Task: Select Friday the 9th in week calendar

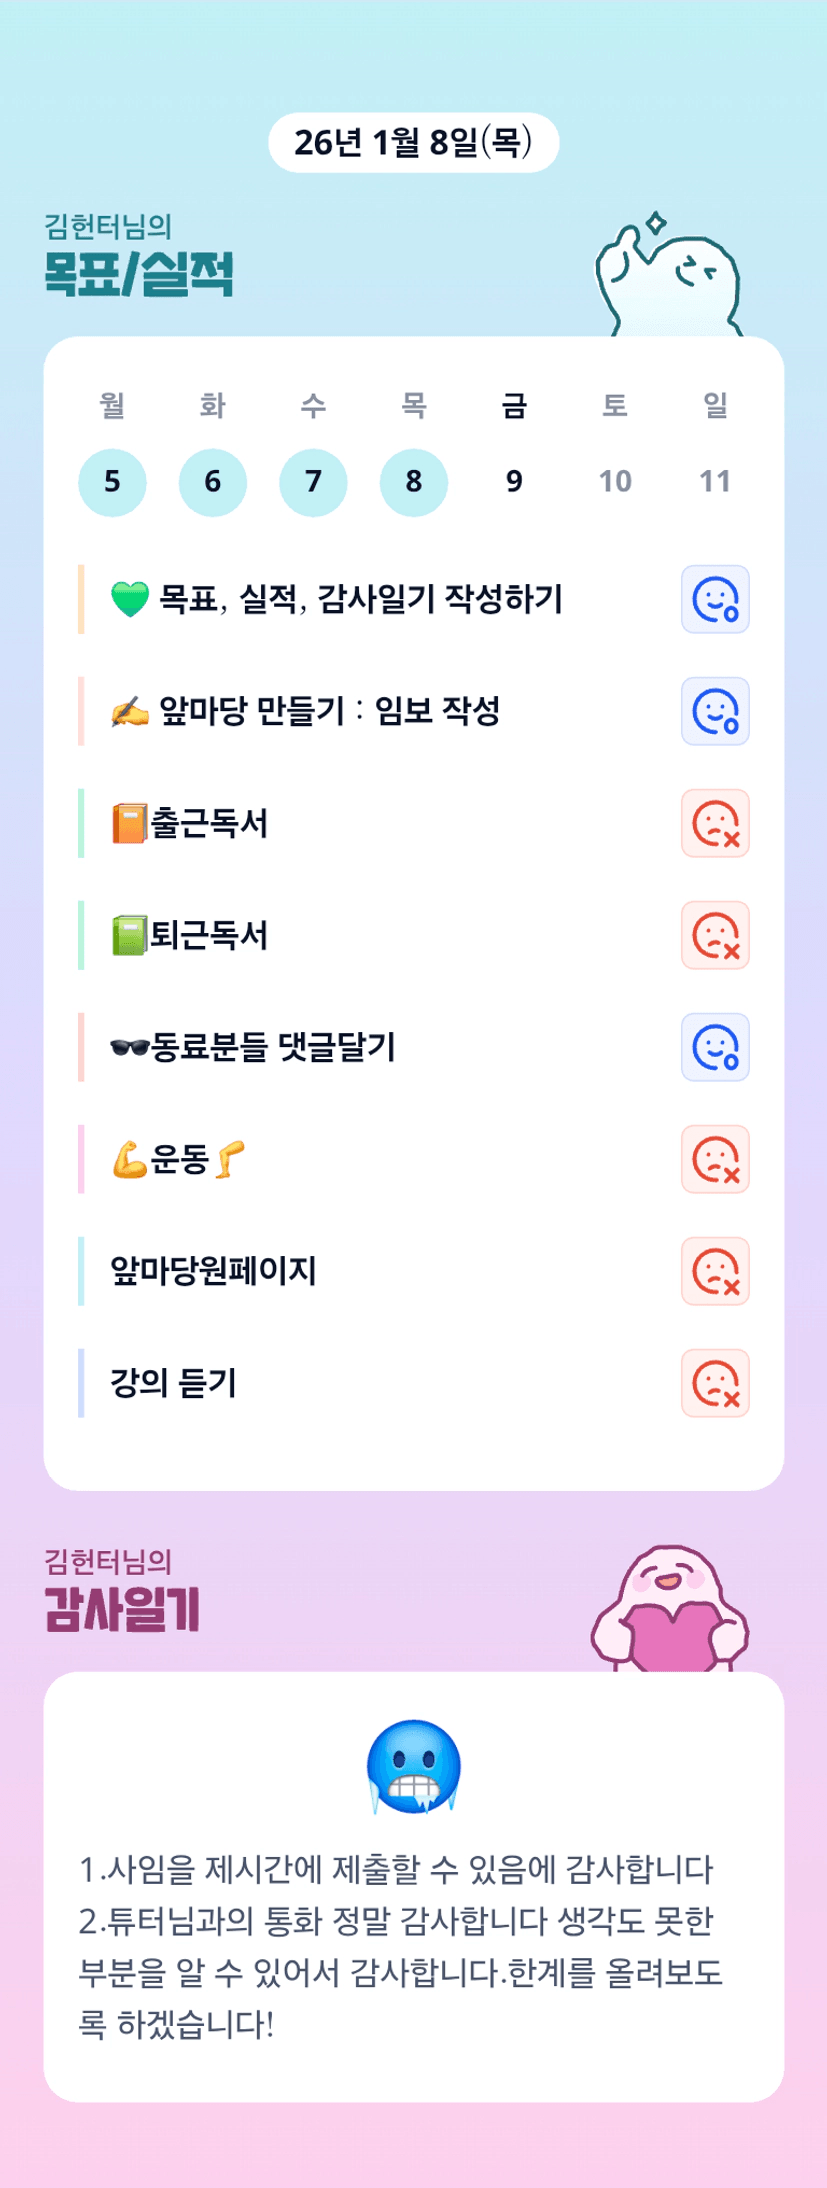Action: [514, 482]
